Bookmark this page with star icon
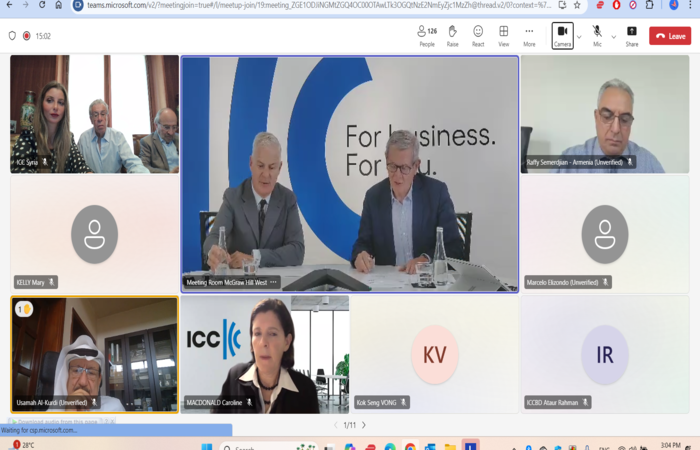Screen dimensions: 700x450 click(577, 5)
